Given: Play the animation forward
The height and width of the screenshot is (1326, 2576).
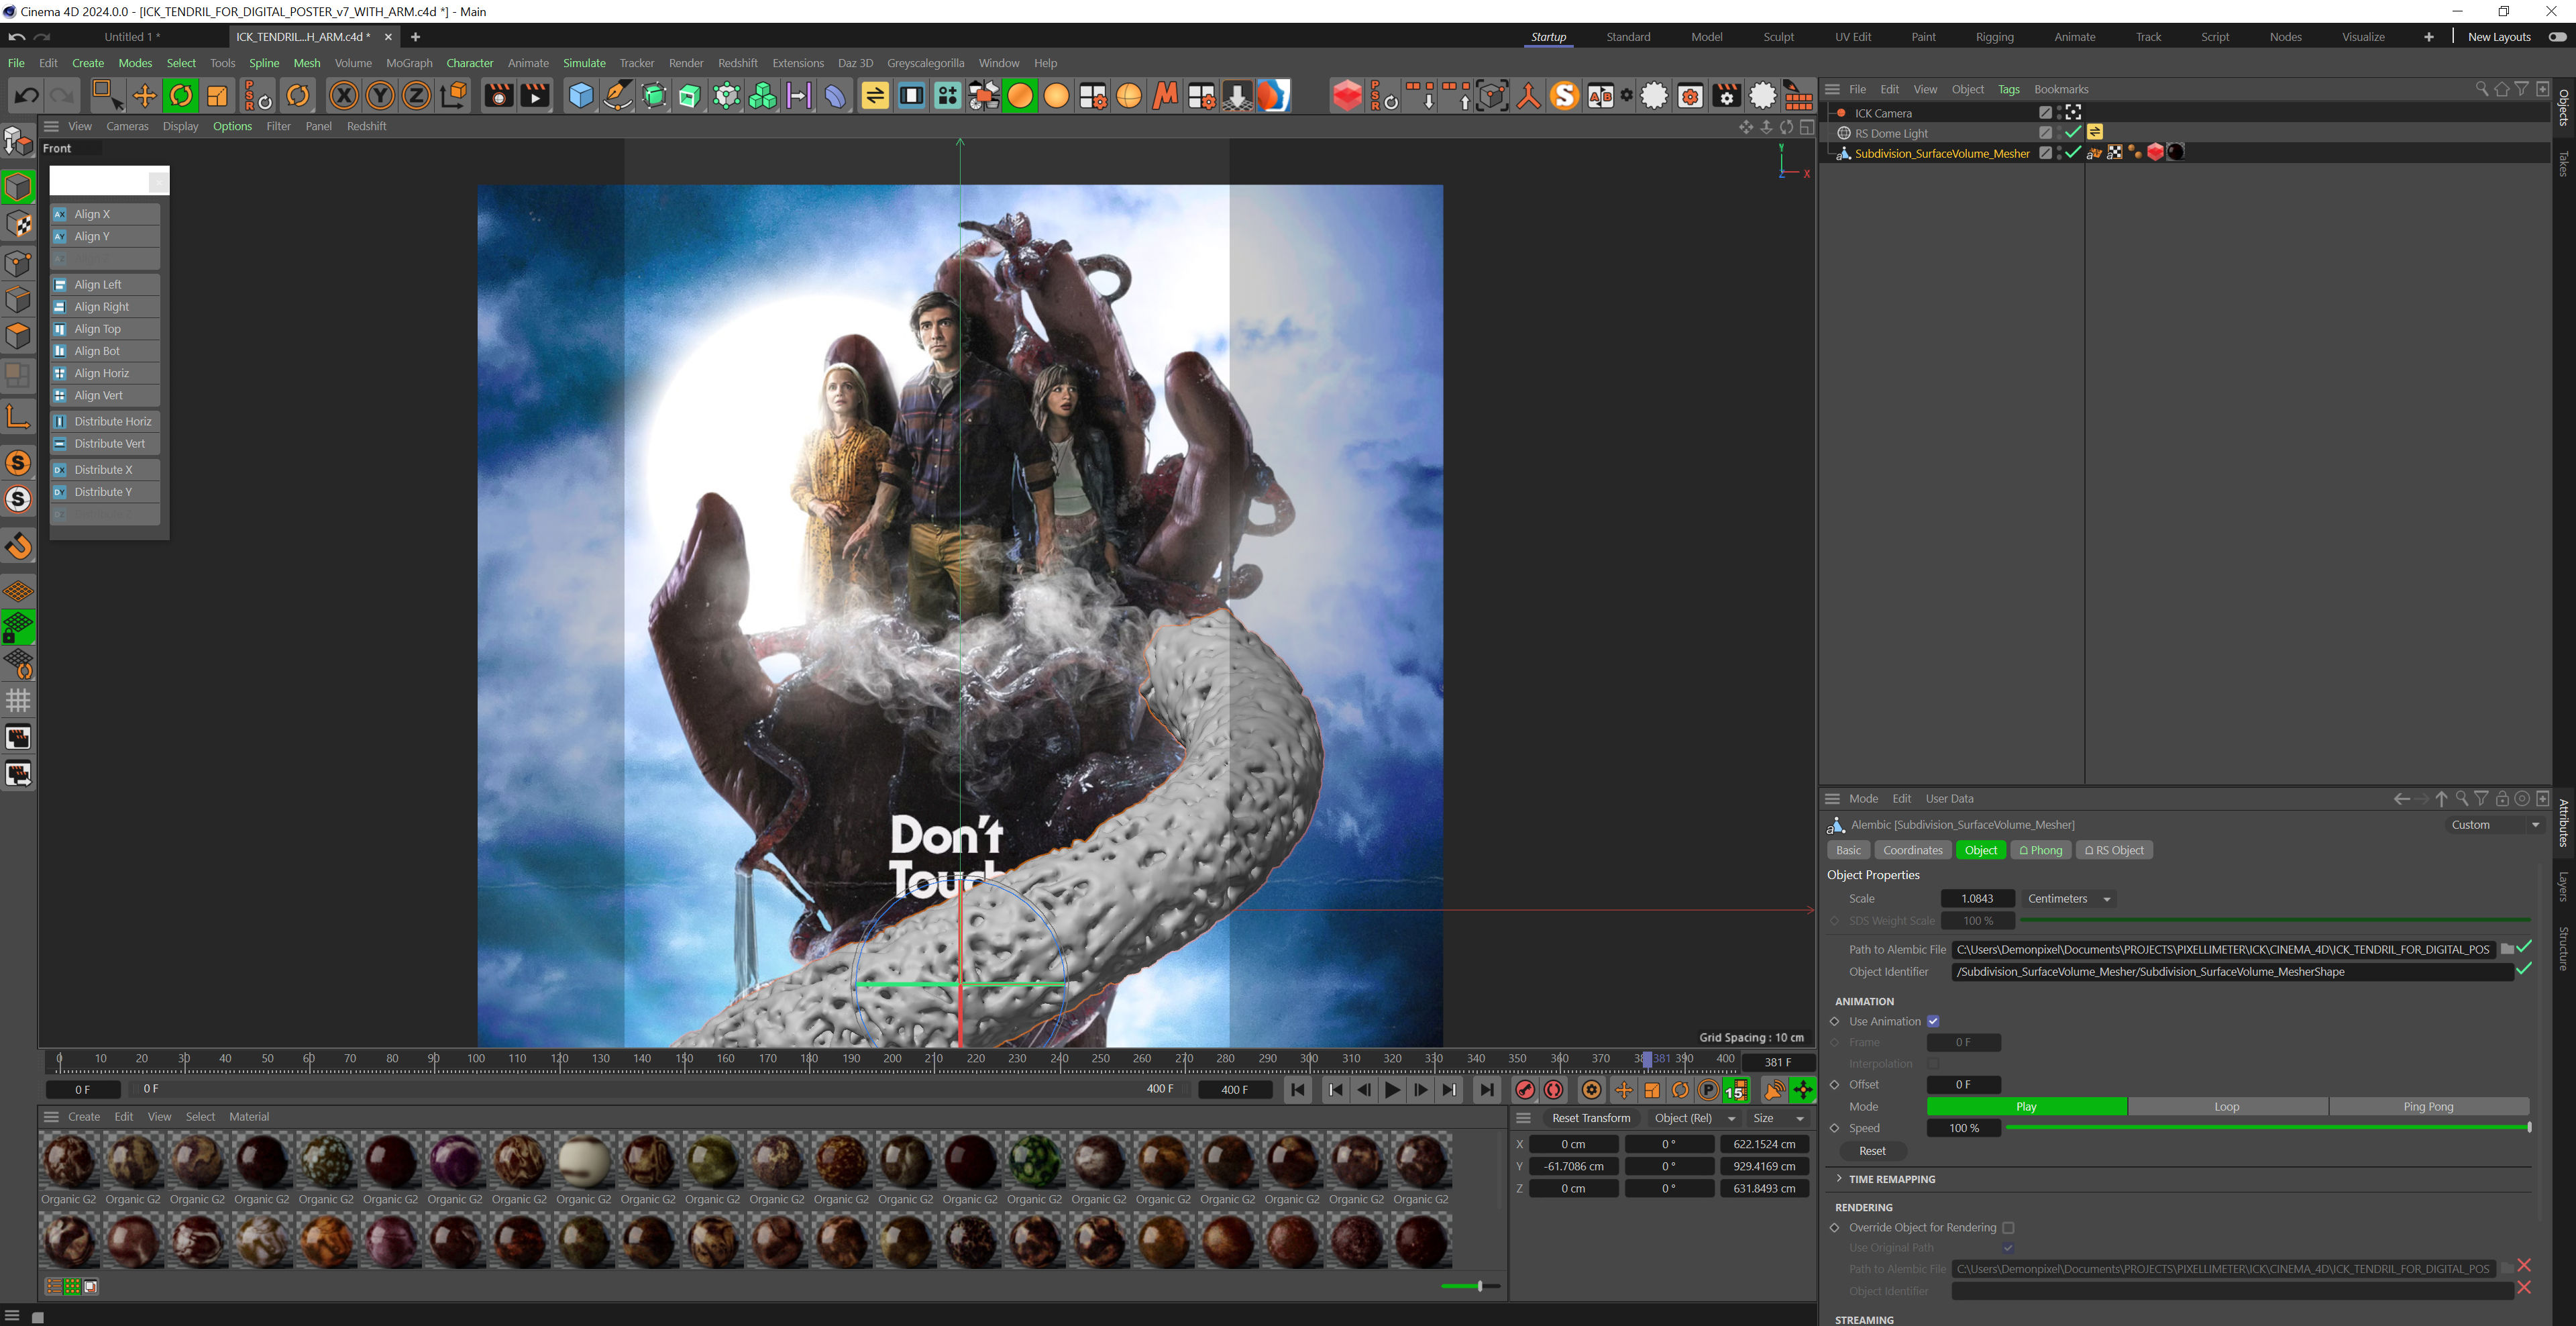Looking at the screenshot, I should pos(1392,1090).
